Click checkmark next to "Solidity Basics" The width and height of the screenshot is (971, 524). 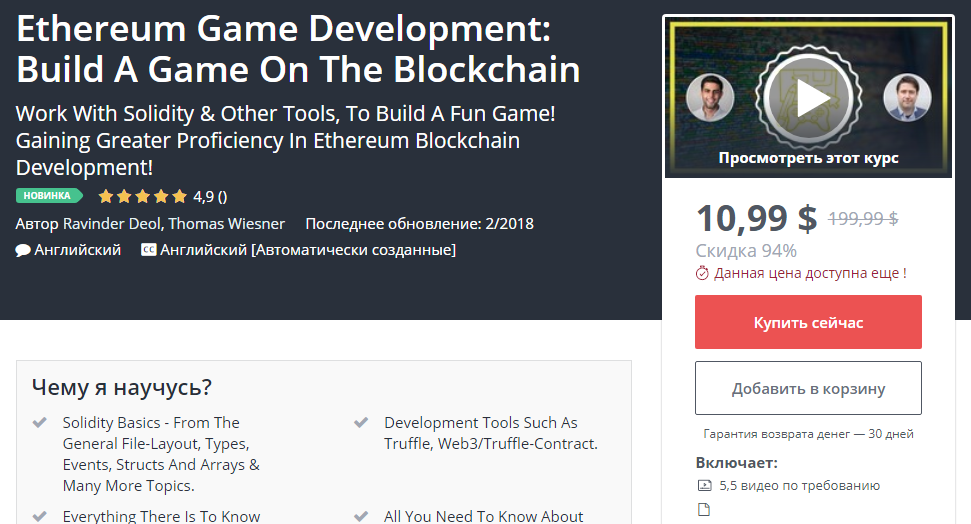coord(40,423)
